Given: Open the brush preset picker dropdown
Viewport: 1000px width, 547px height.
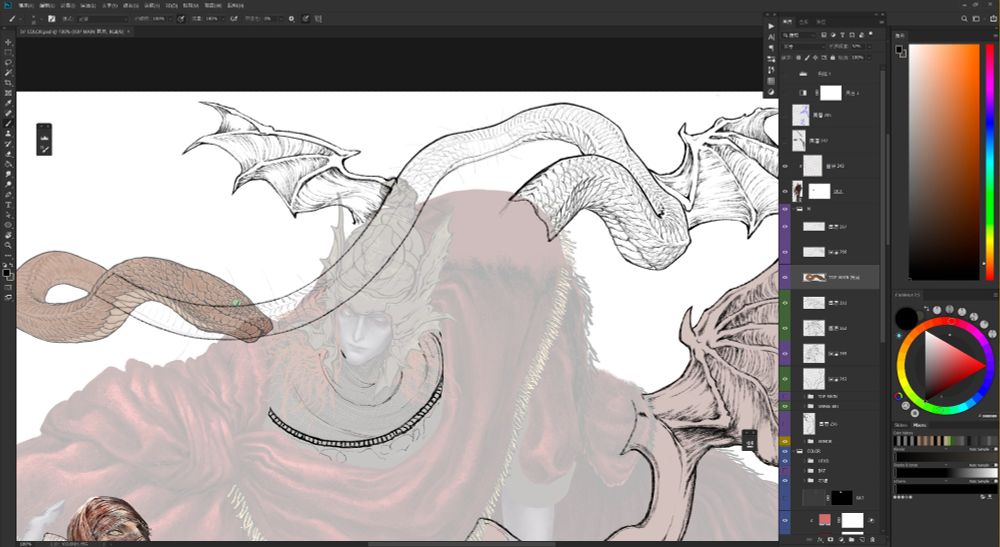Looking at the screenshot, I should pyautogui.click(x=42, y=19).
